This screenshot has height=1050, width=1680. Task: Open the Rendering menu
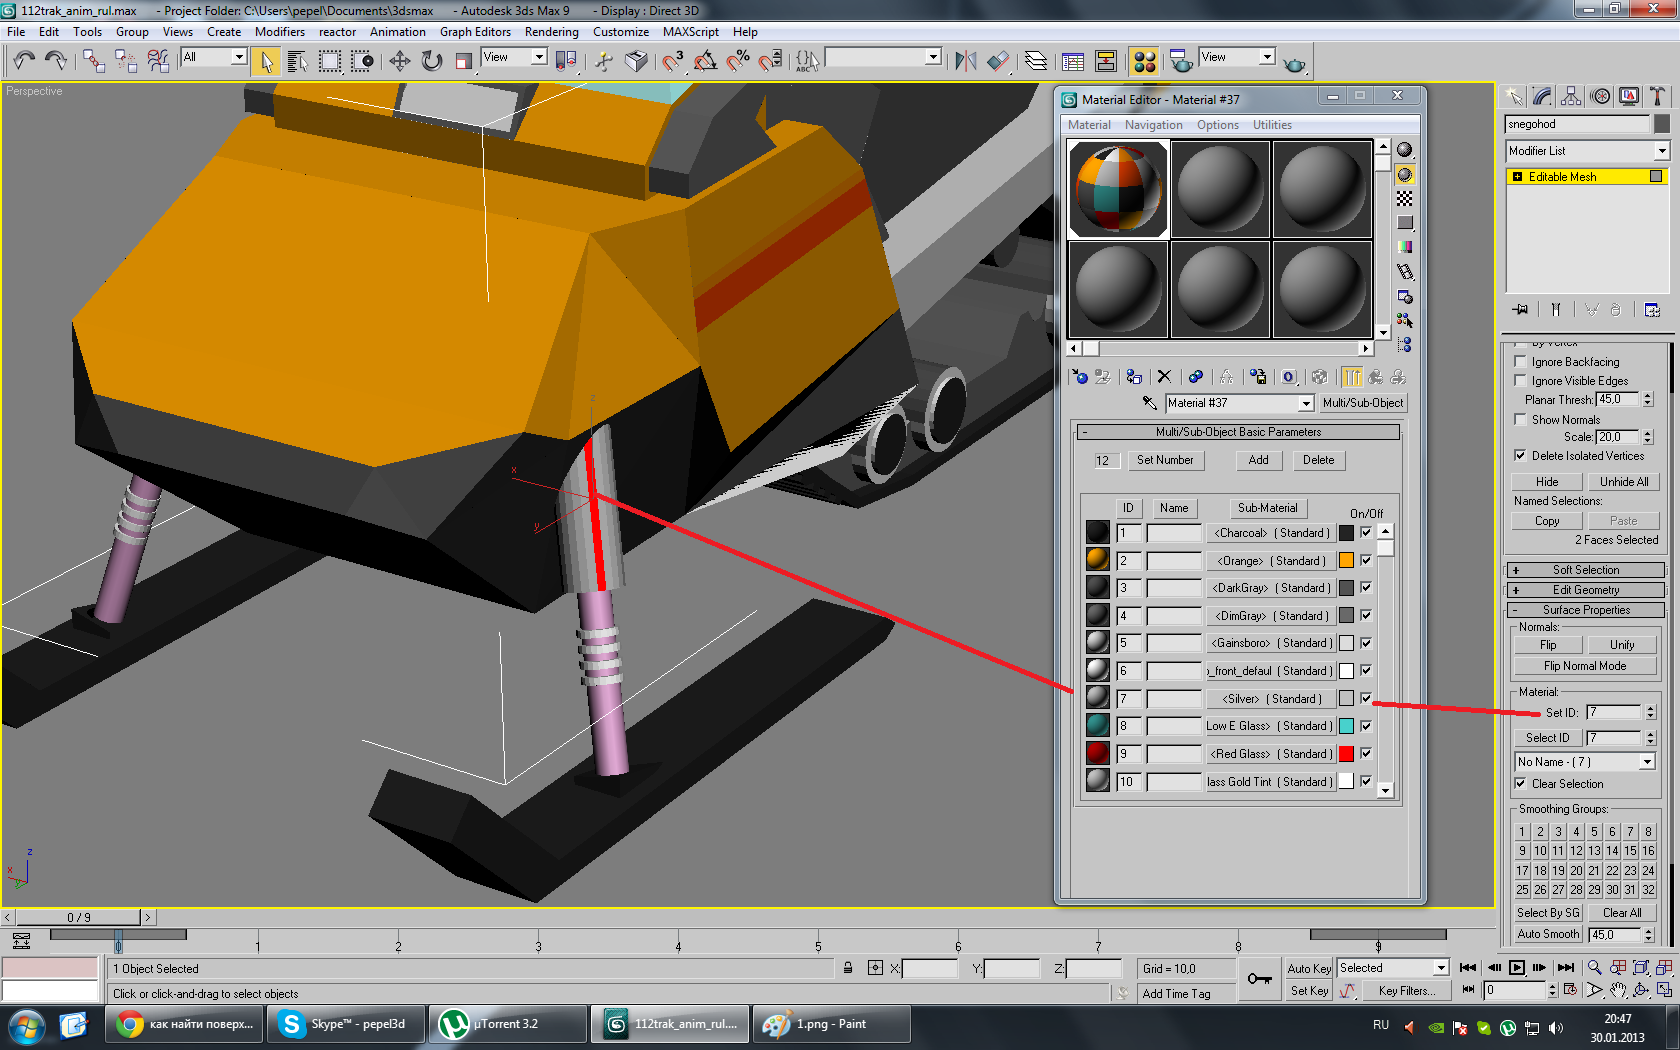tap(551, 32)
